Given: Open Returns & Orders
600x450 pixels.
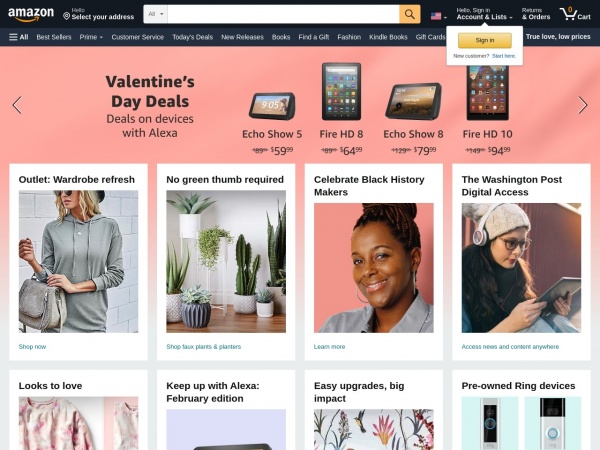Looking at the screenshot, I should point(536,14).
